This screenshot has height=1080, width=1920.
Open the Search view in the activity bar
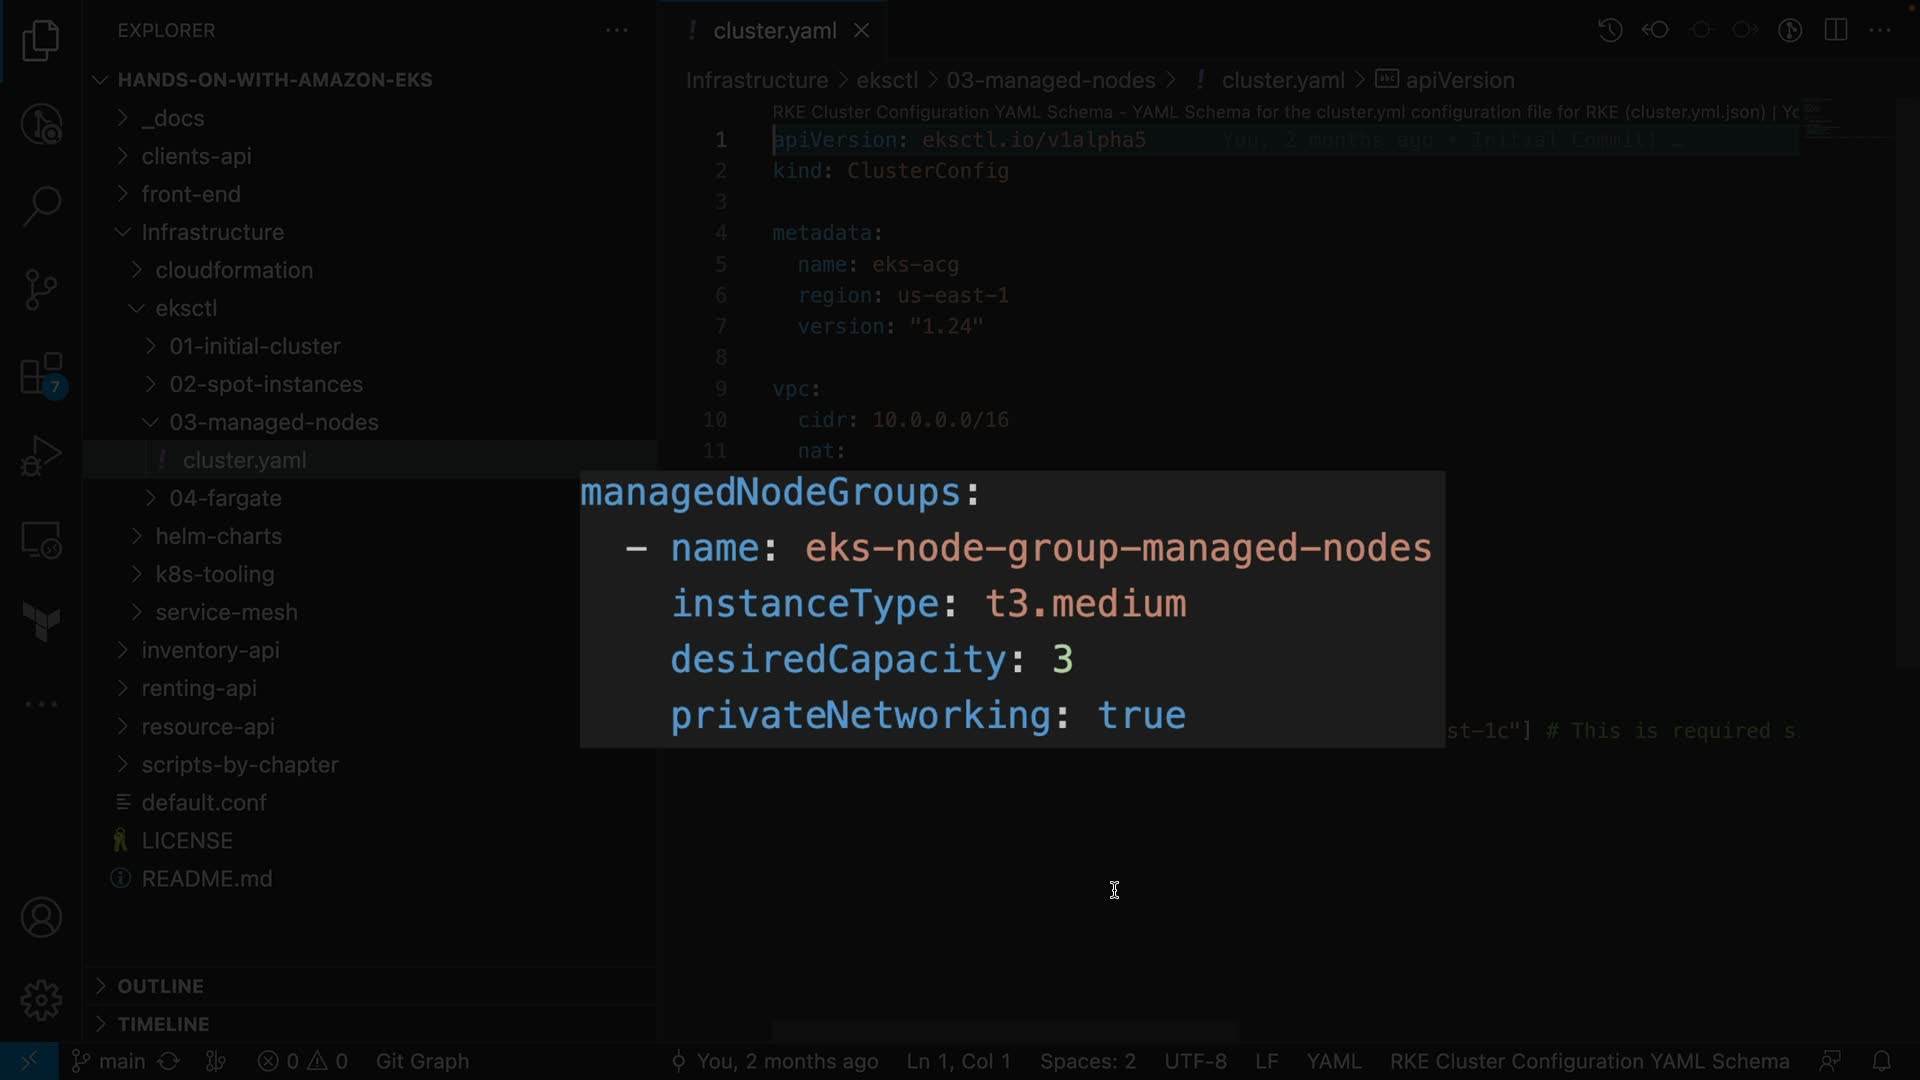click(41, 207)
